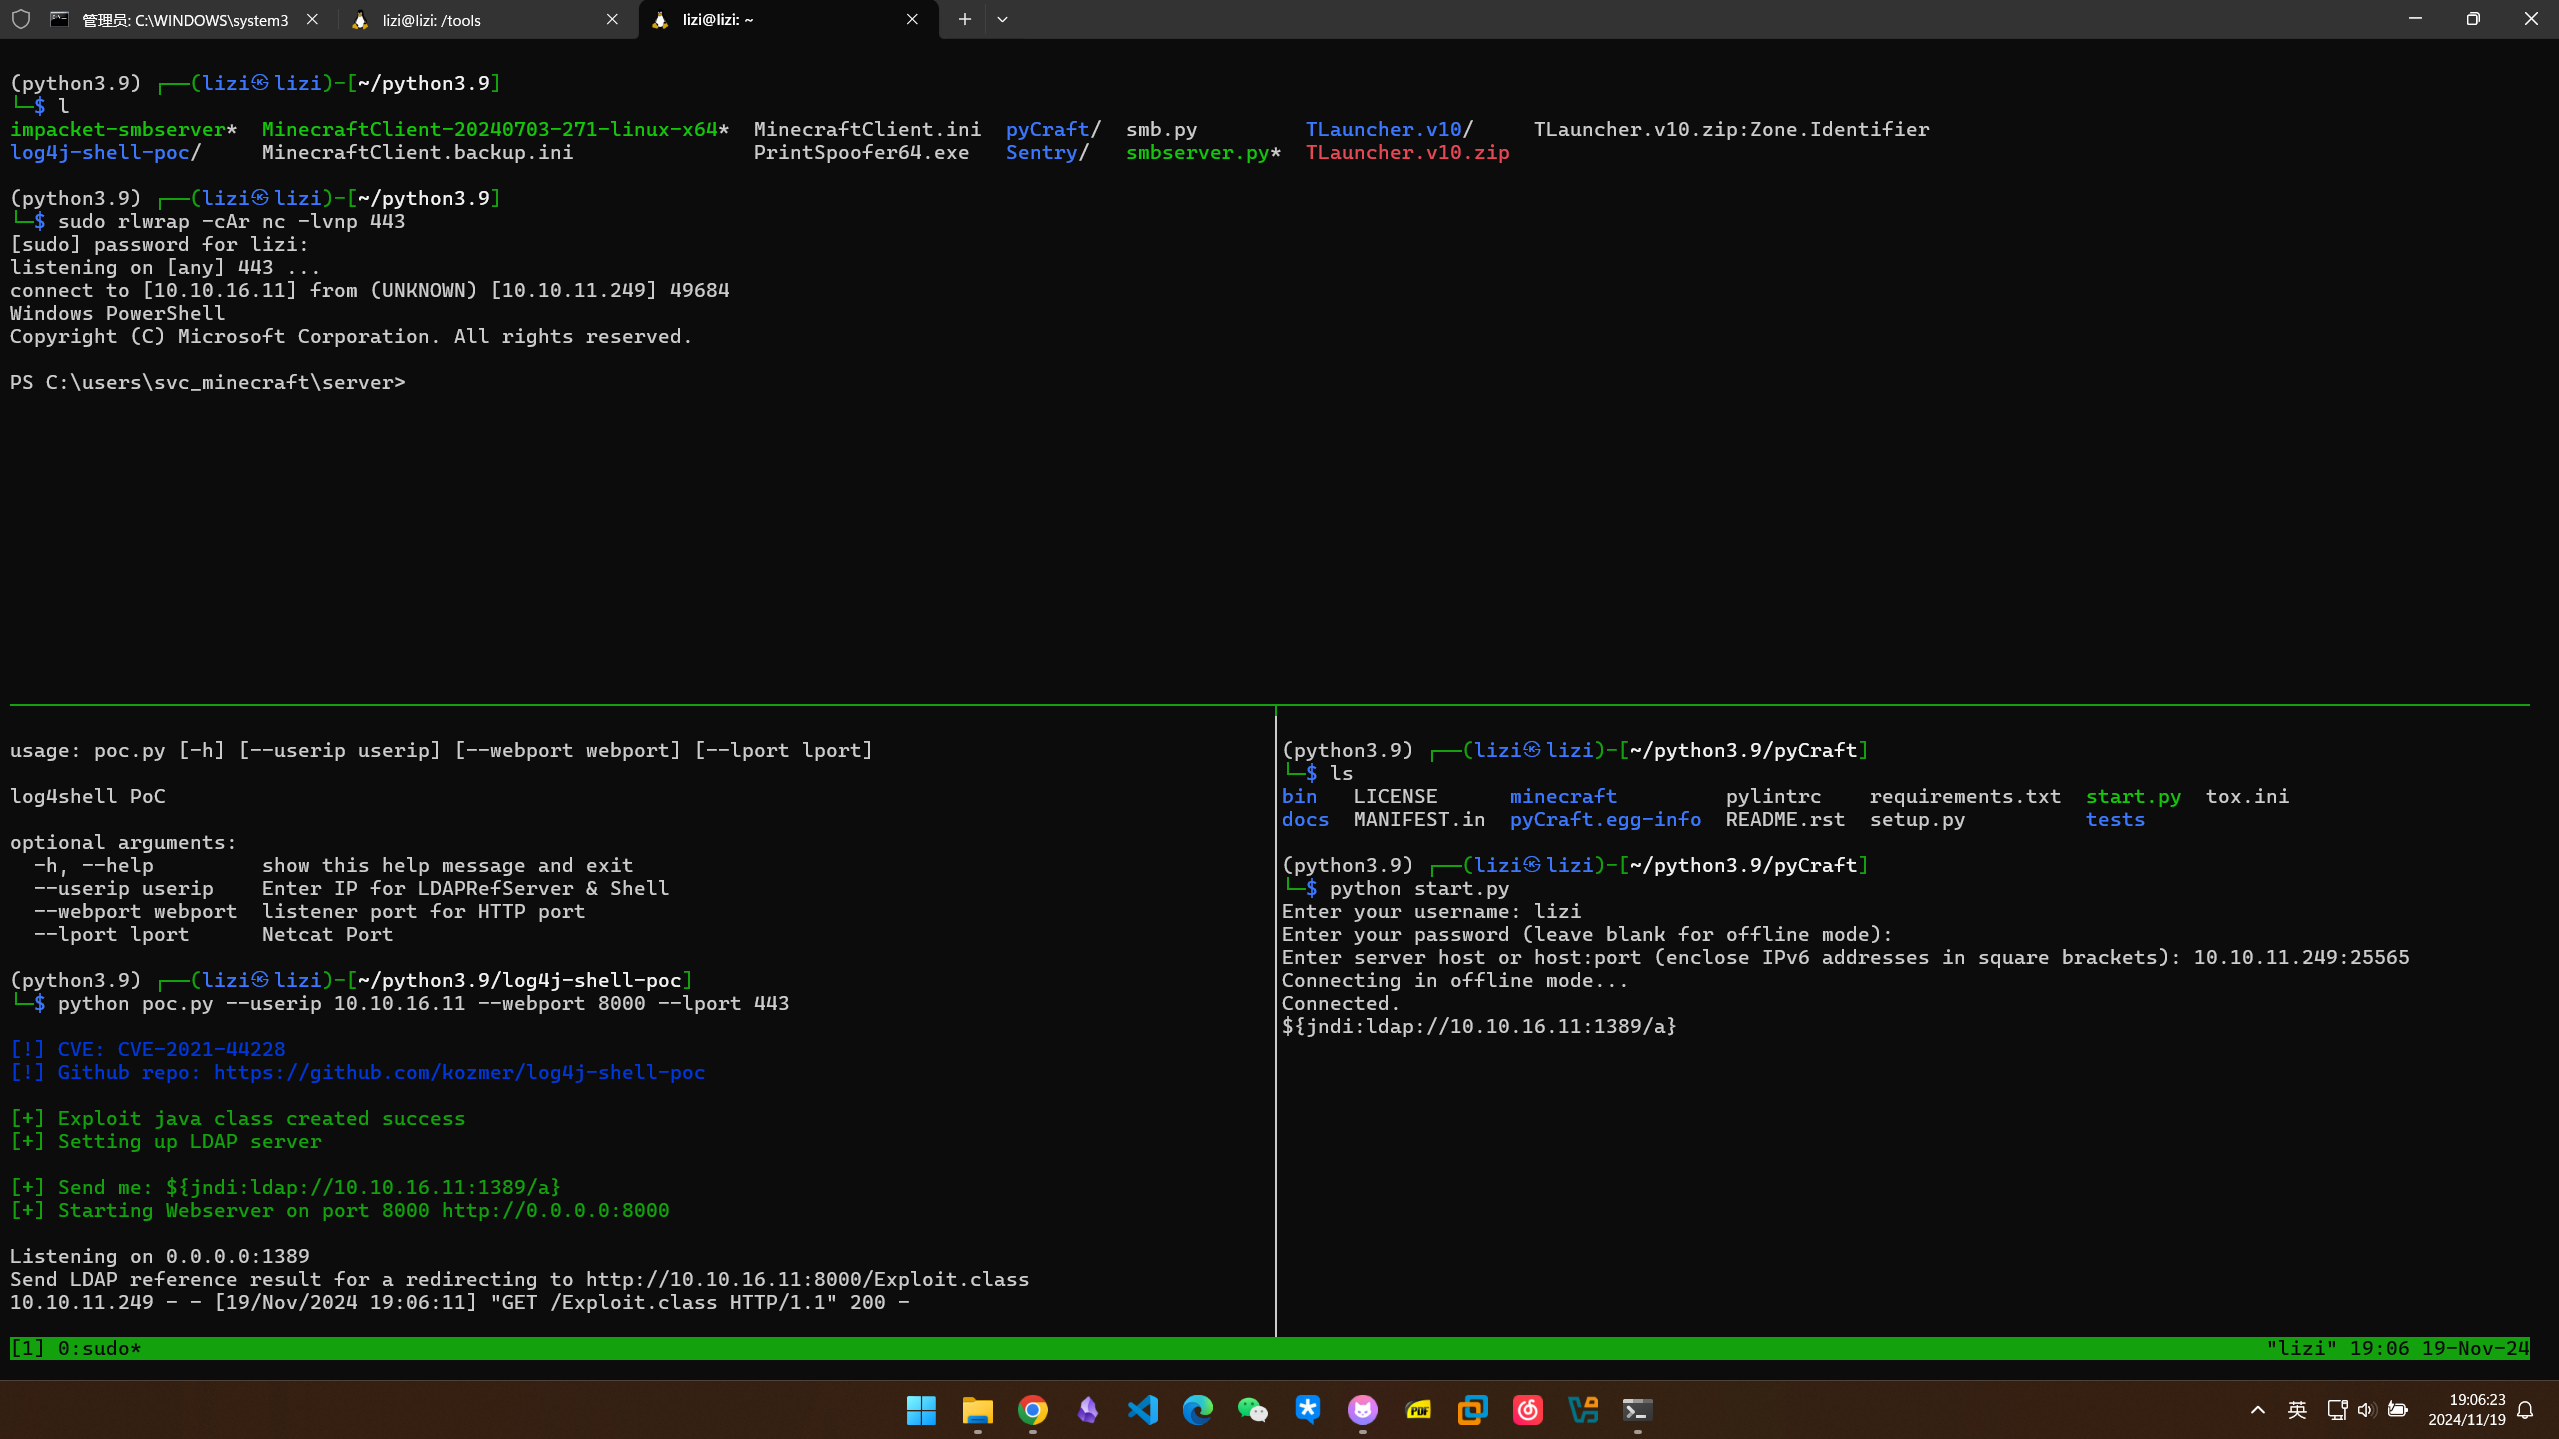Close the lizi@lizi: /tools tab
Image resolution: width=2559 pixels, height=1439 pixels.
[612, 19]
